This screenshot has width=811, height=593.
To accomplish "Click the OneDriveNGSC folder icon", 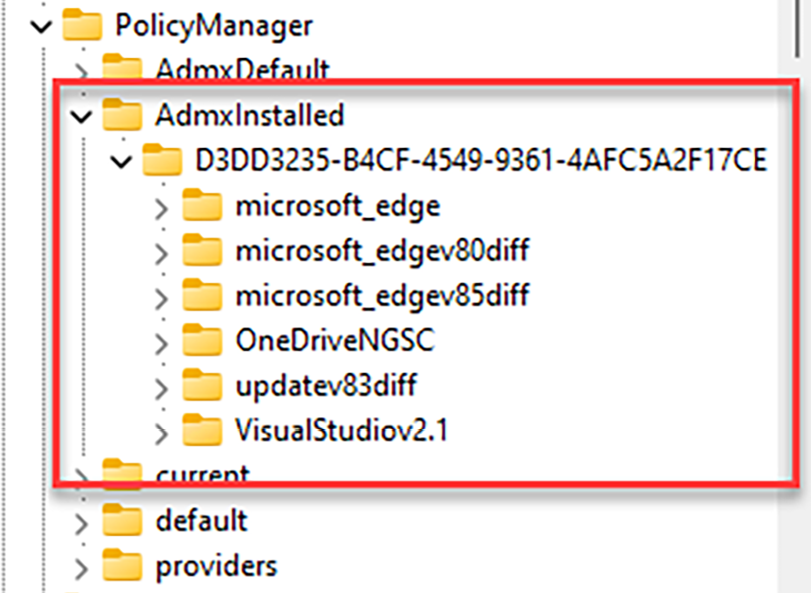I will pos(202,341).
